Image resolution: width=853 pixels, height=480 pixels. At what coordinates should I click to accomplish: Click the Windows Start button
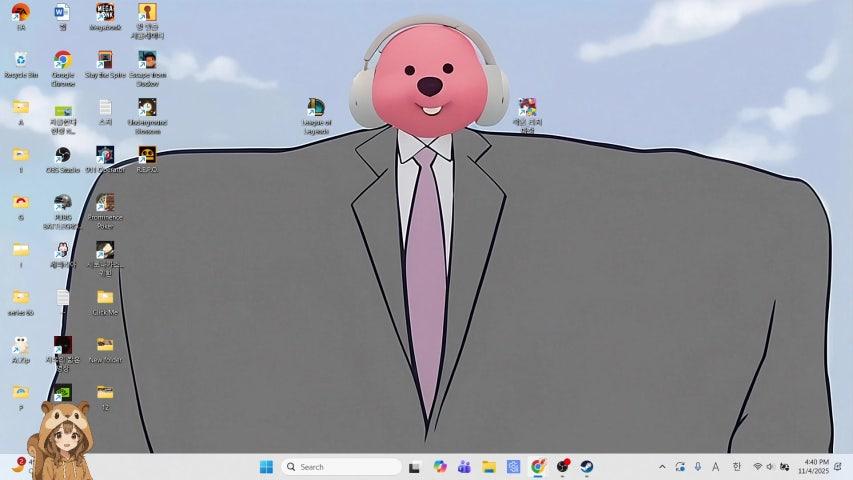point(266,467)
